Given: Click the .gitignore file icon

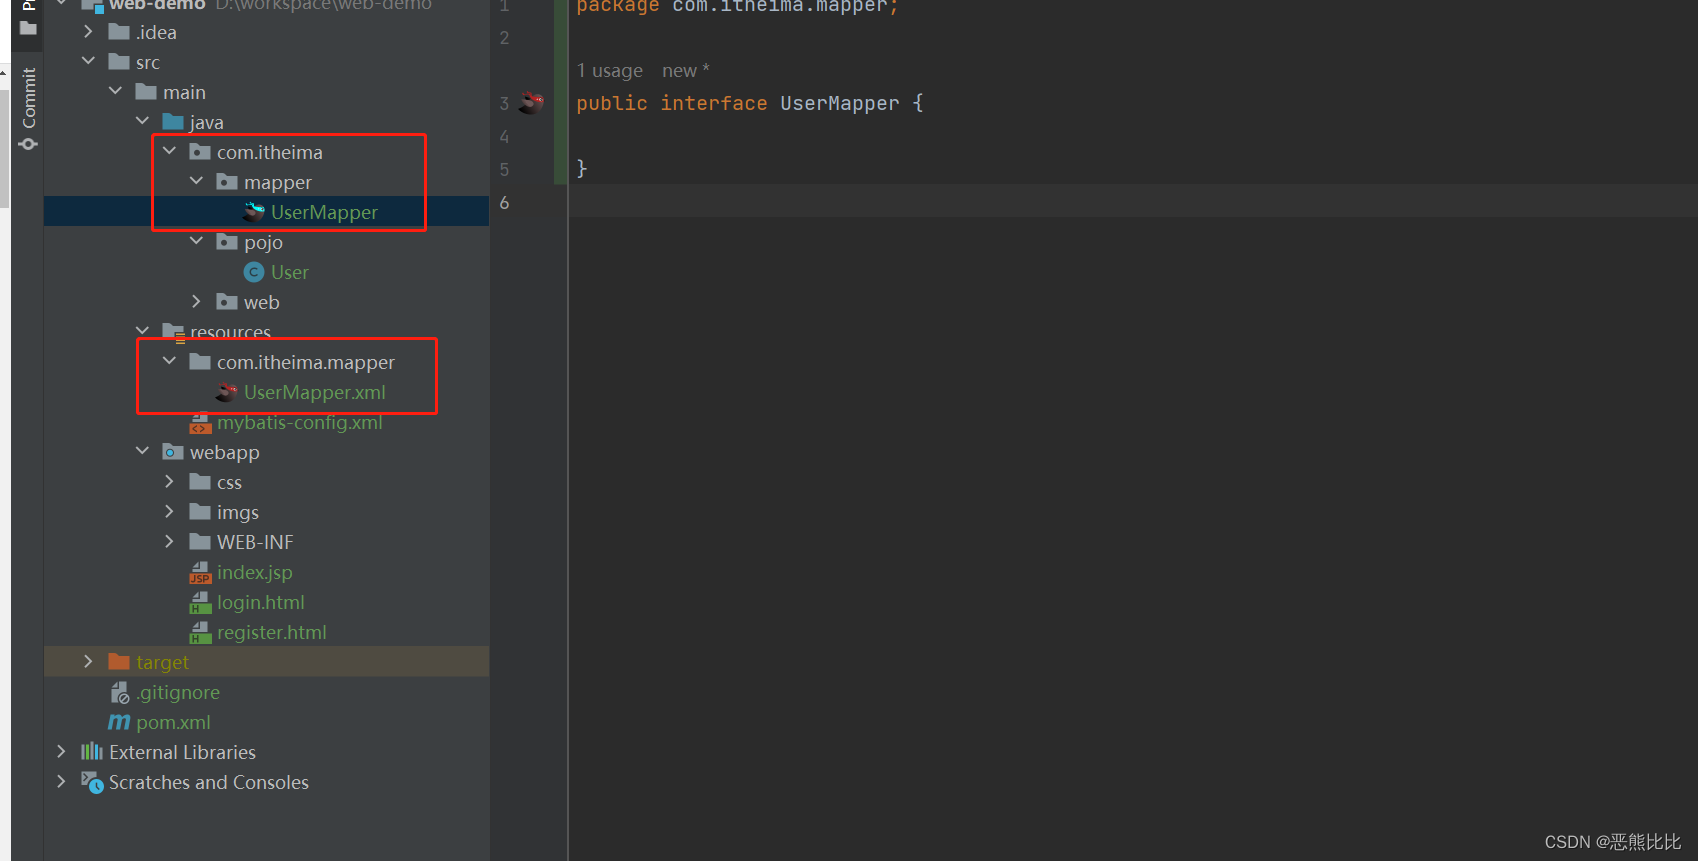Looking at the screenshot, I should tap(119, 692).
